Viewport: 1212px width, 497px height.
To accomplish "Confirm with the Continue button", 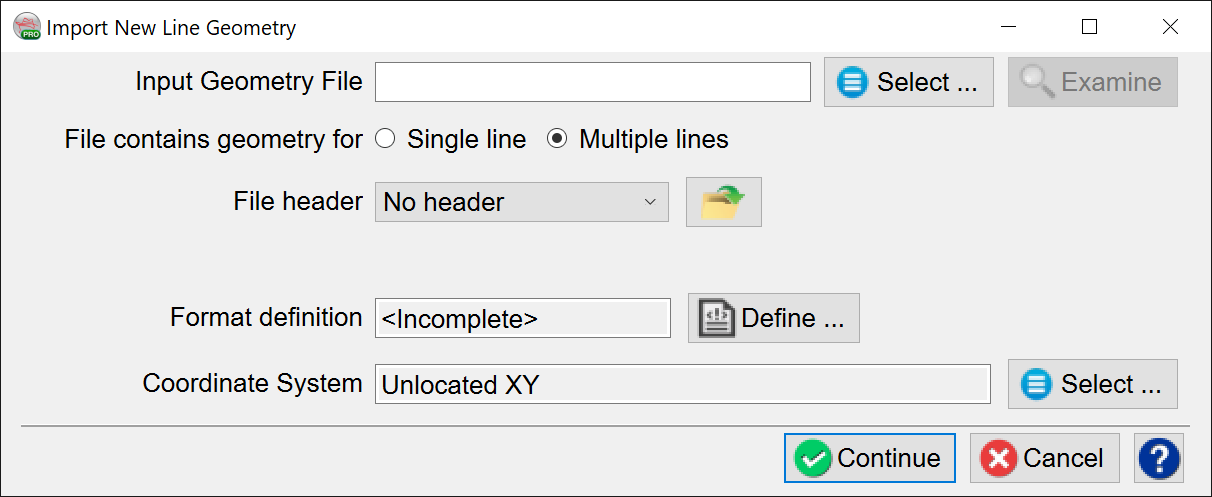I will (869, 458).
